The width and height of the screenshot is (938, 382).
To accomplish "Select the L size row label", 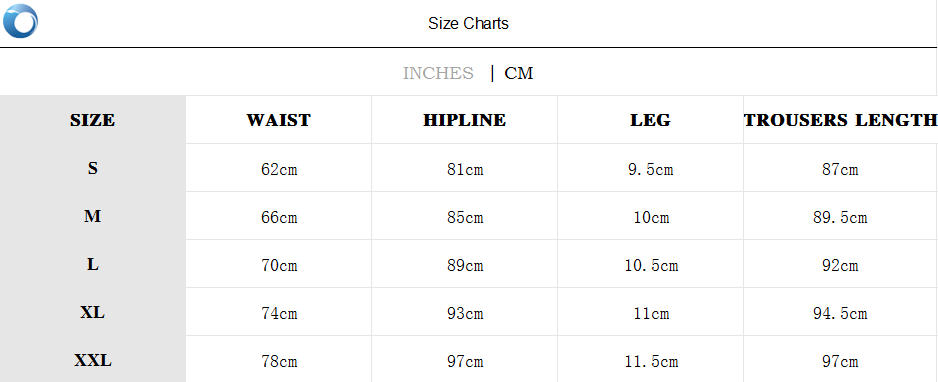I will 93,264.
